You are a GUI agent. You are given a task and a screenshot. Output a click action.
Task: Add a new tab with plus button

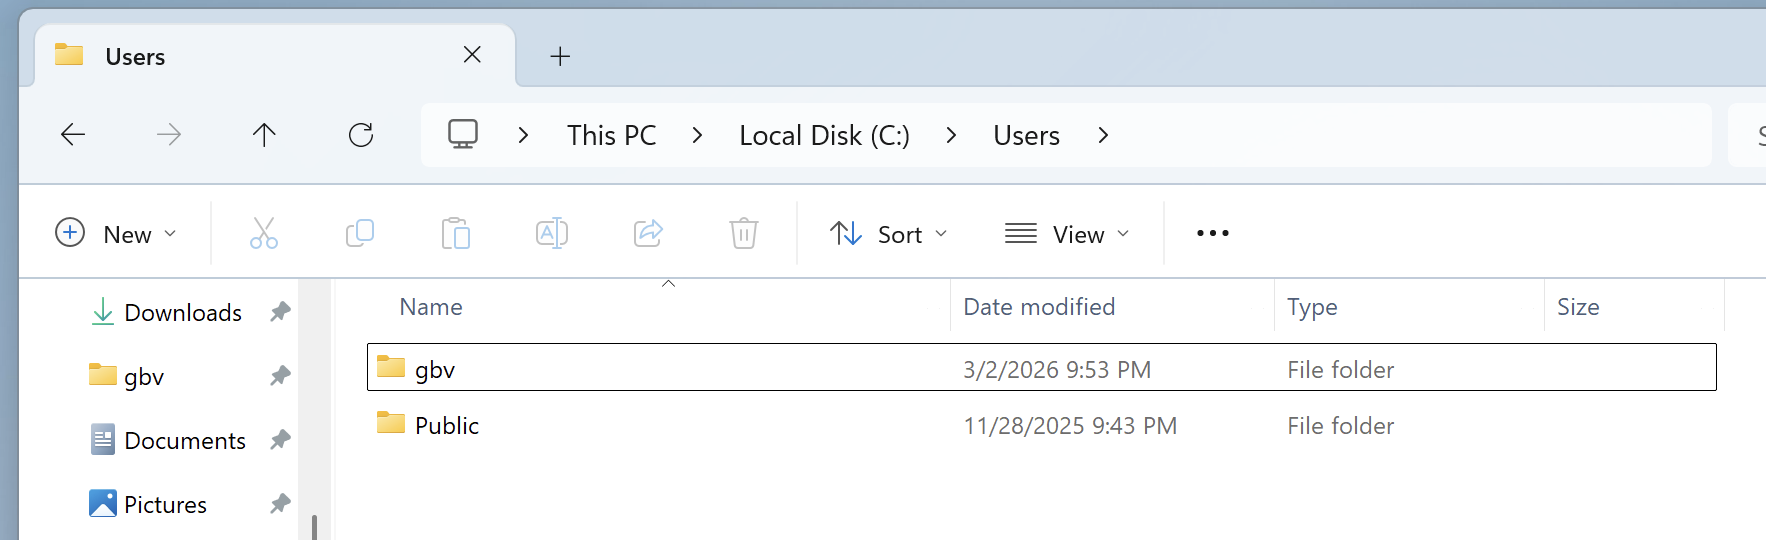coord(560,56)
